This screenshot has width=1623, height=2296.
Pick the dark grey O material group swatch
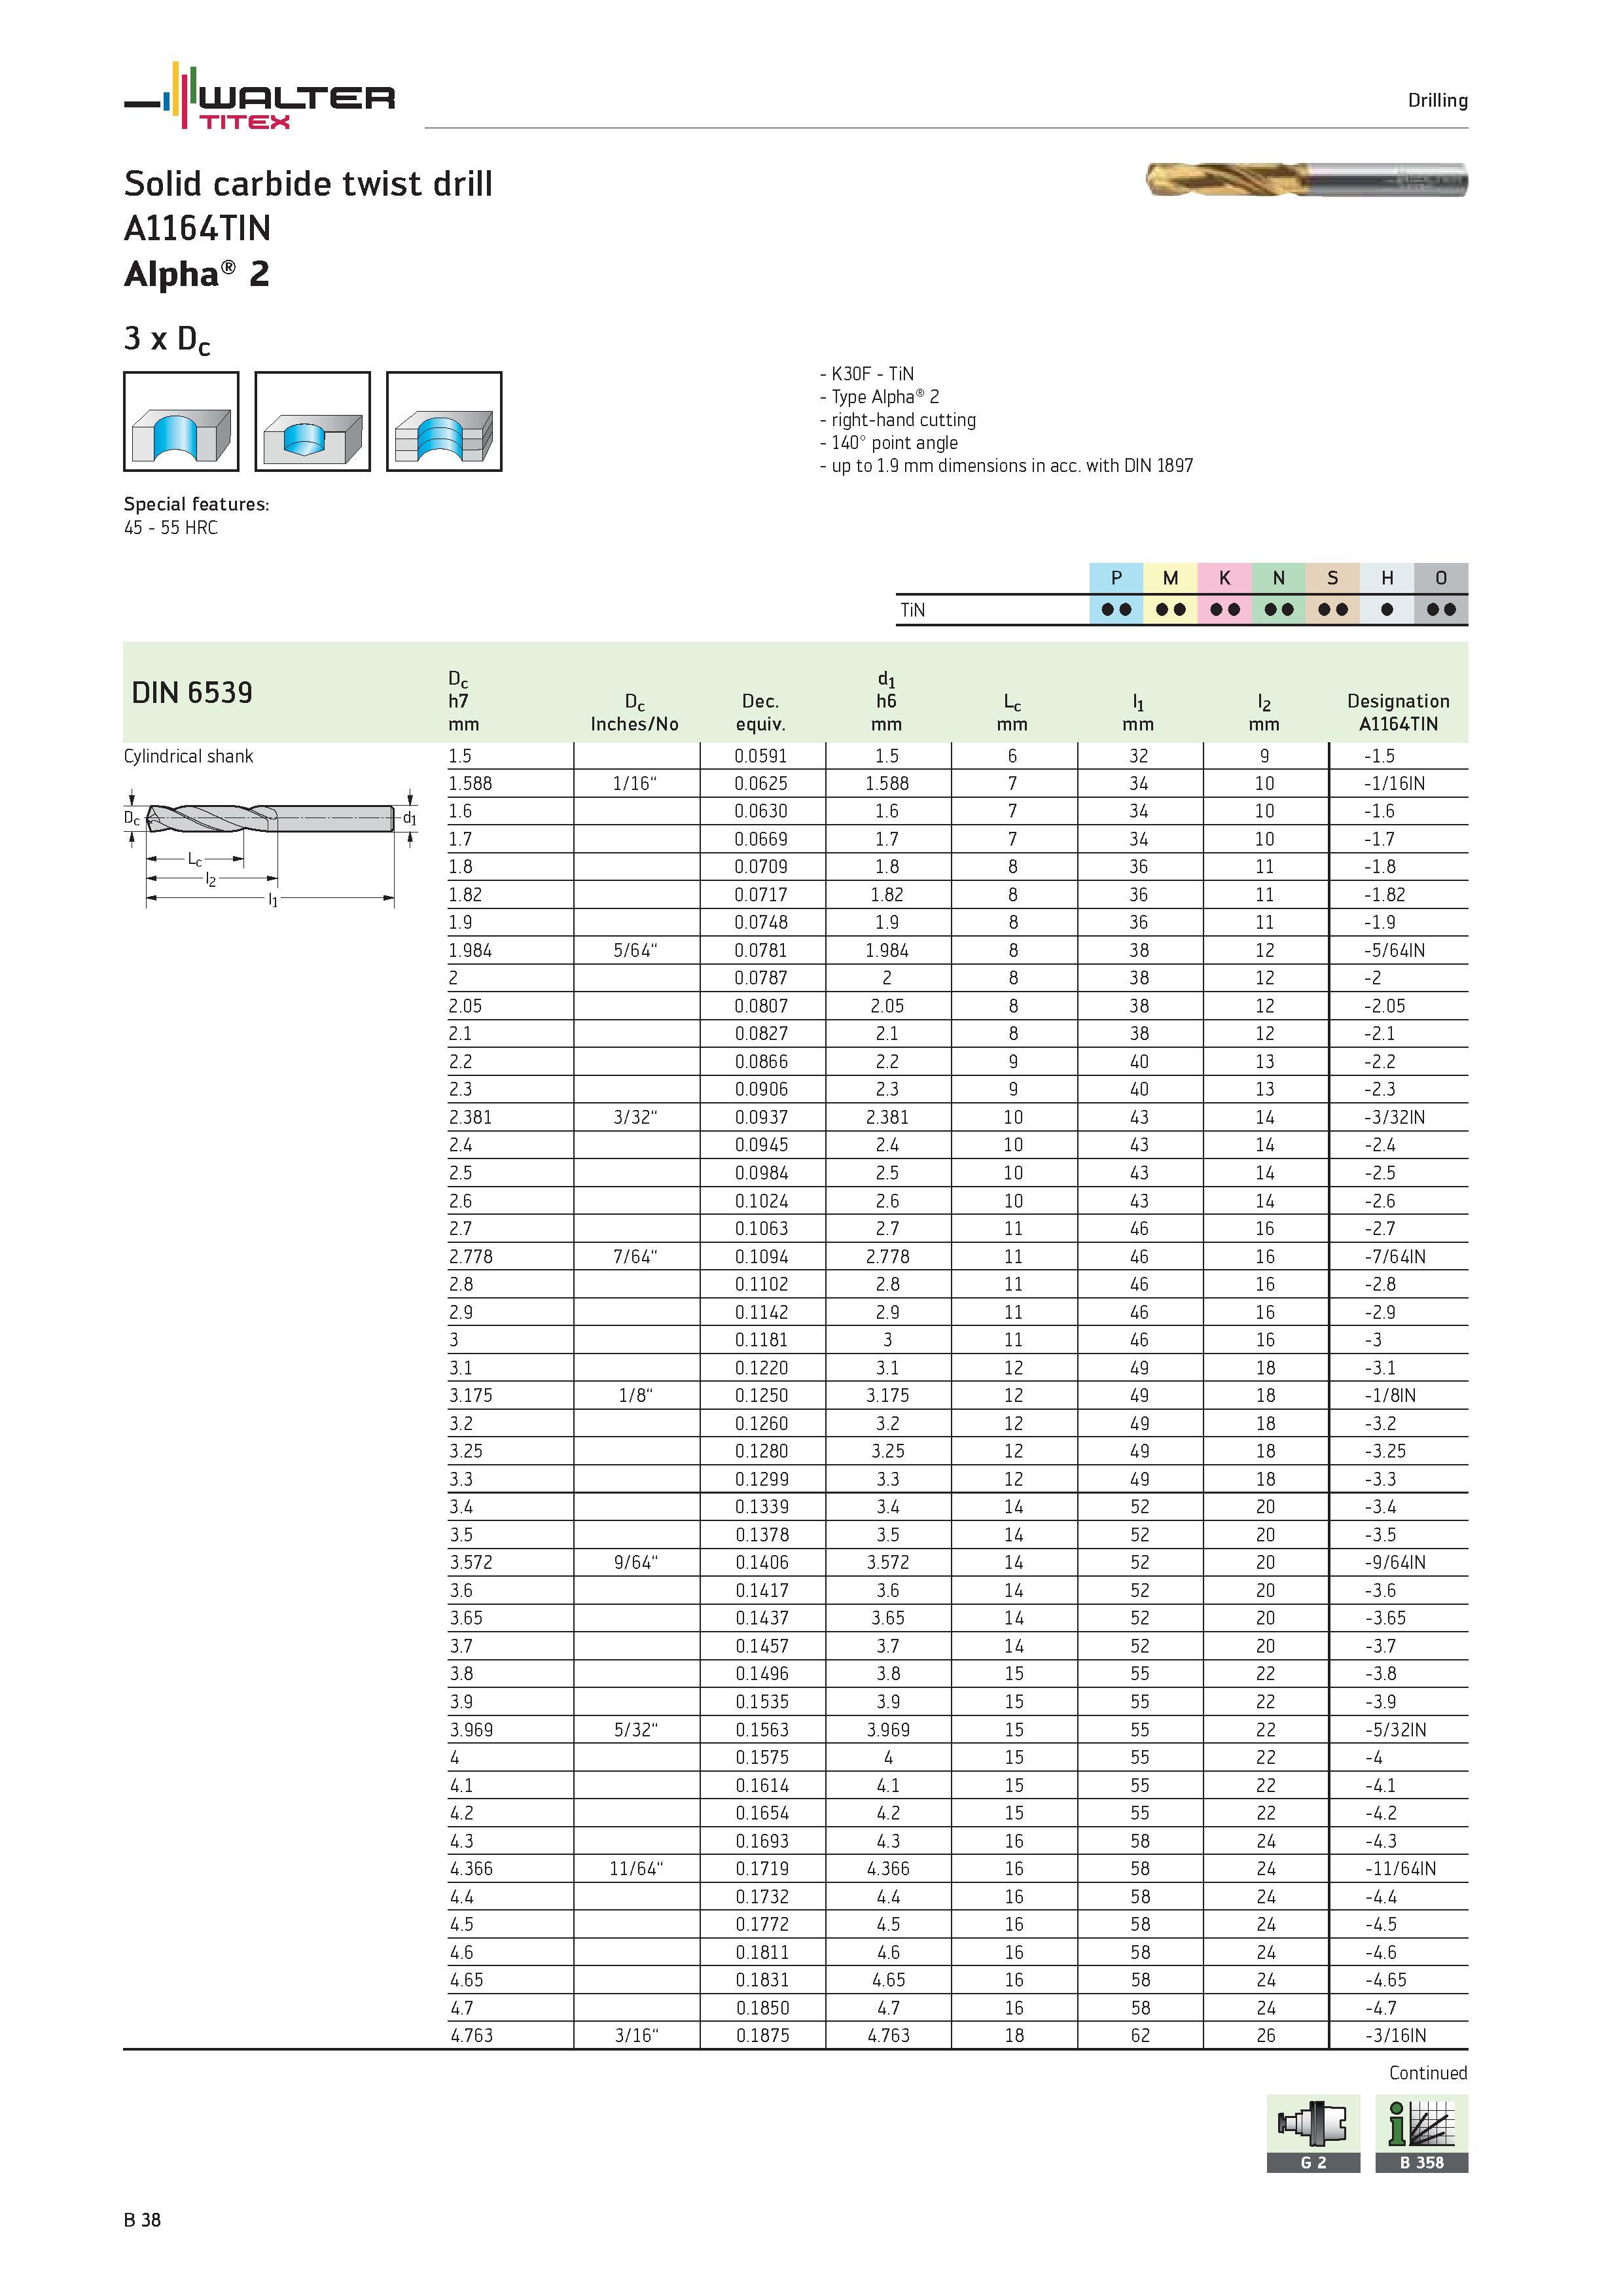(x=1441, y=578)
